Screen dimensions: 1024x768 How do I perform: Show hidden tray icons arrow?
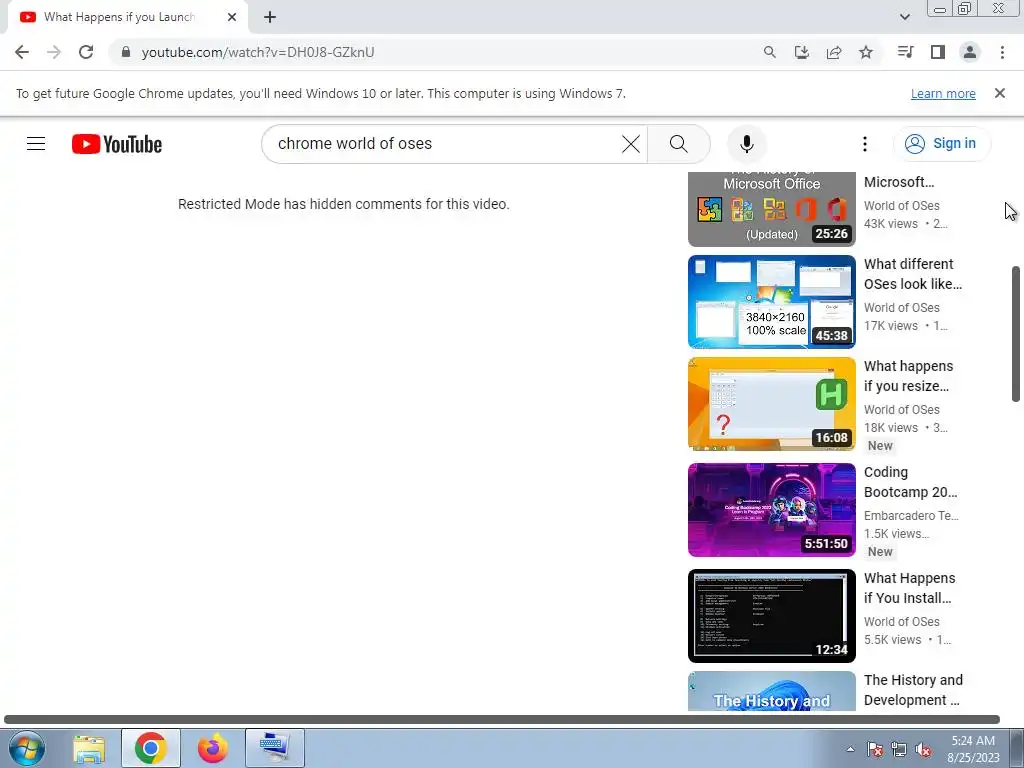coord(850,749)
